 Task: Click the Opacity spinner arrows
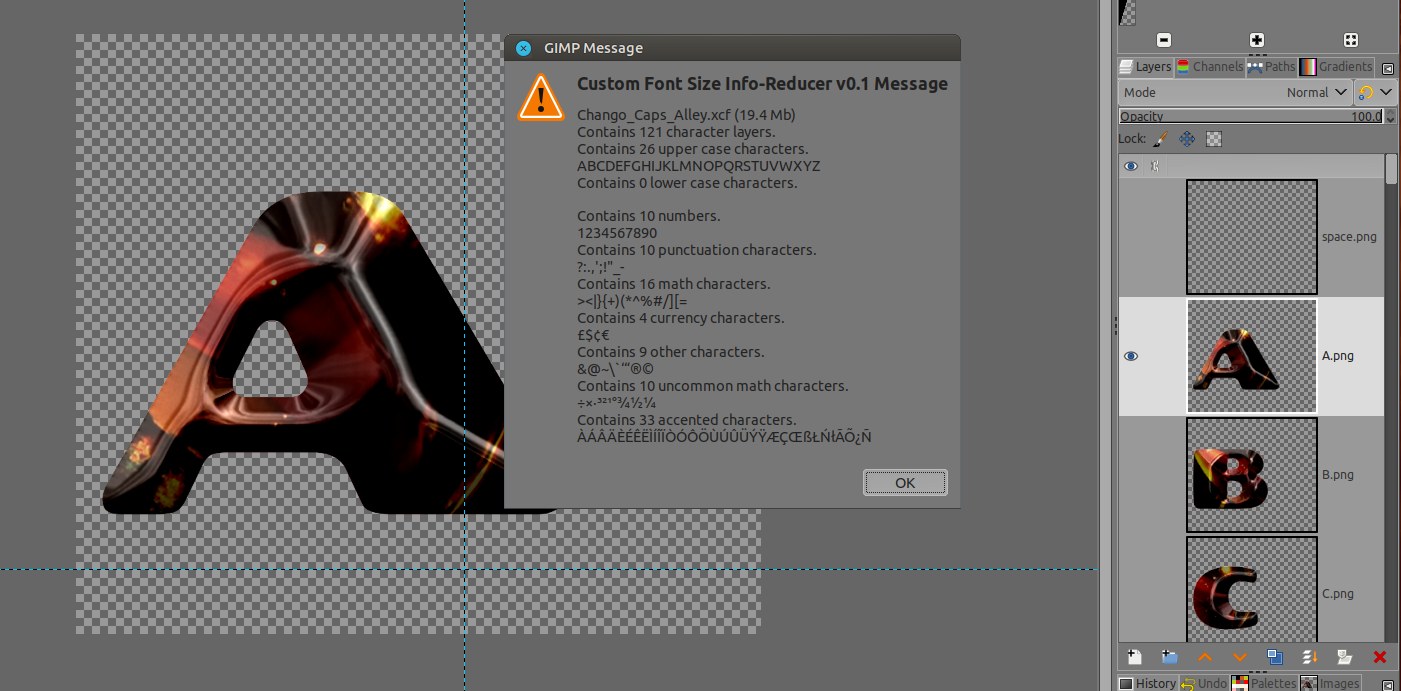click(x=1390, y=116)
